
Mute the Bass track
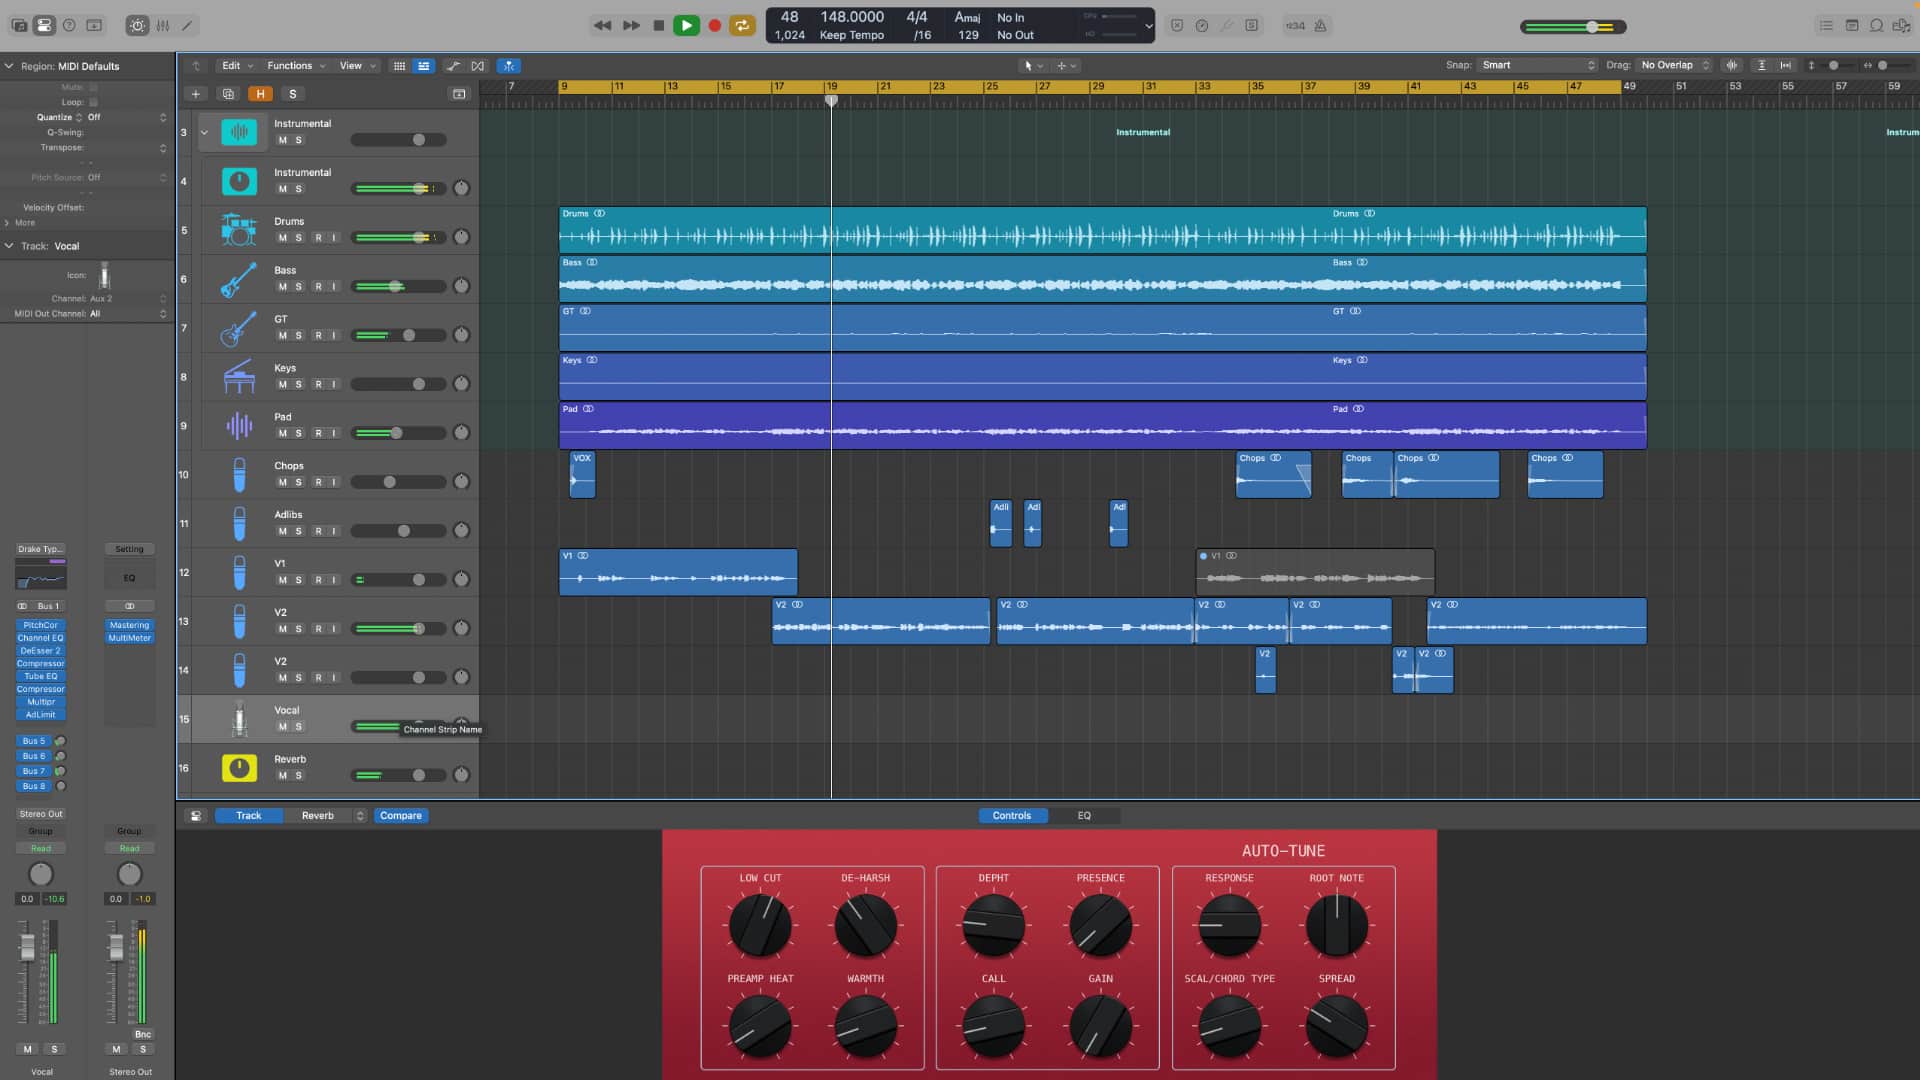tap(282, 287)
